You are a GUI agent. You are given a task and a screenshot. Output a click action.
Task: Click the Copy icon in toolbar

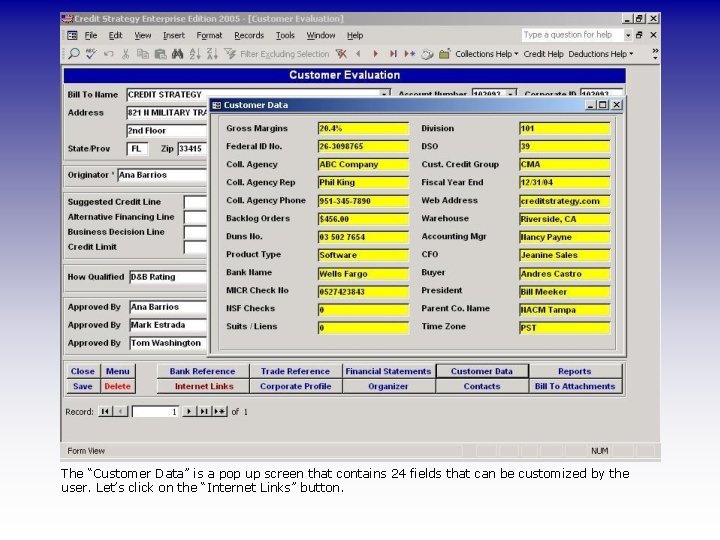(143, 54)
